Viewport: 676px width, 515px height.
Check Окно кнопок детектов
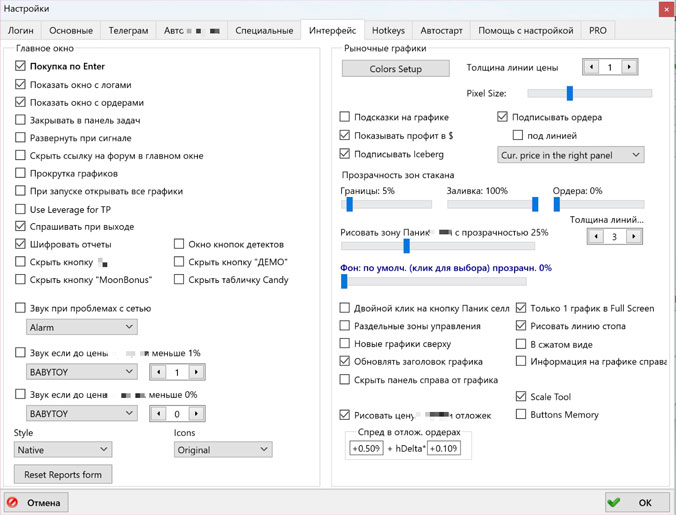(x=179, y=244)
